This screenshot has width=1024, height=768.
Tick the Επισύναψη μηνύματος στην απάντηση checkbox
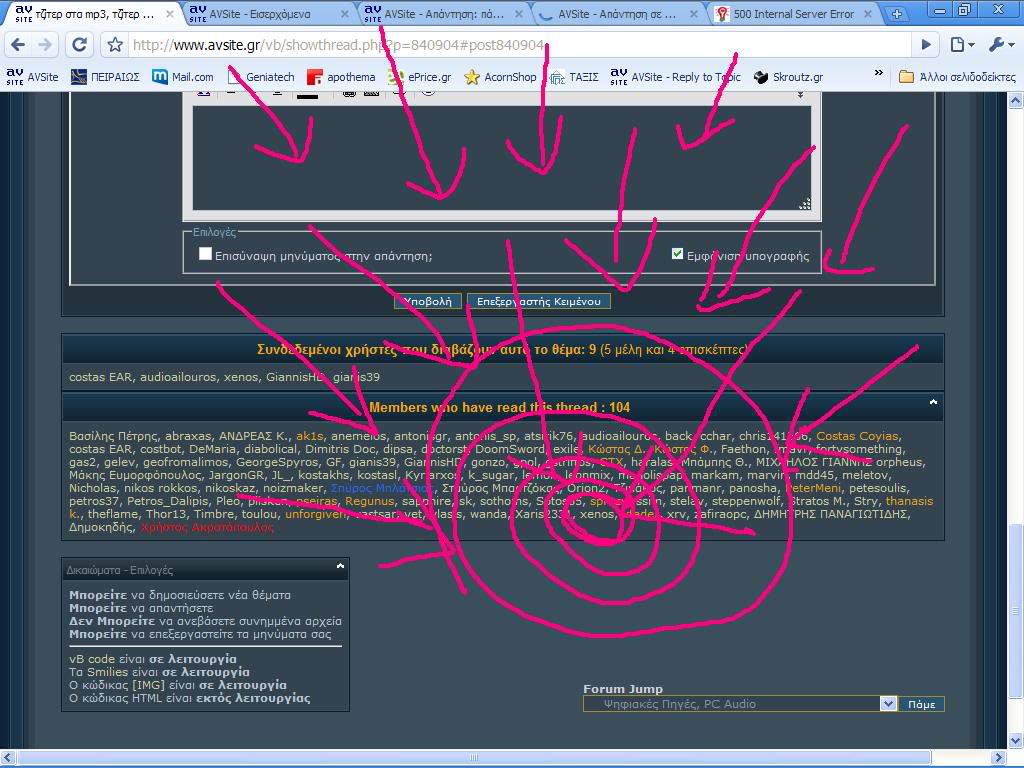point(205,253)
